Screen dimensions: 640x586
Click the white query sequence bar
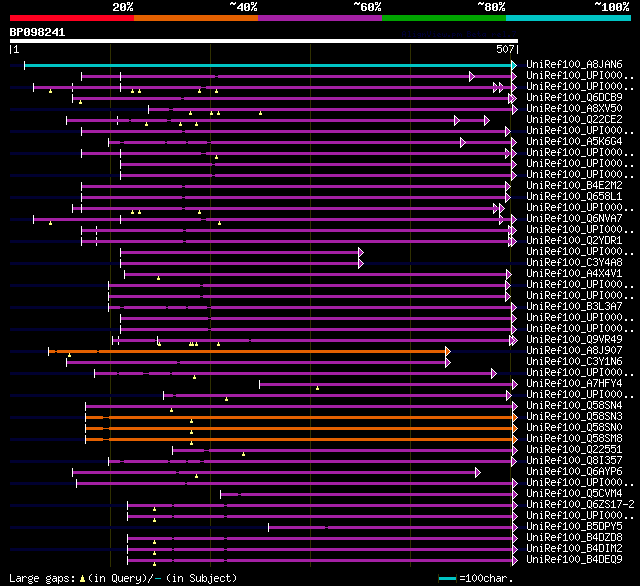click(264, 41)
